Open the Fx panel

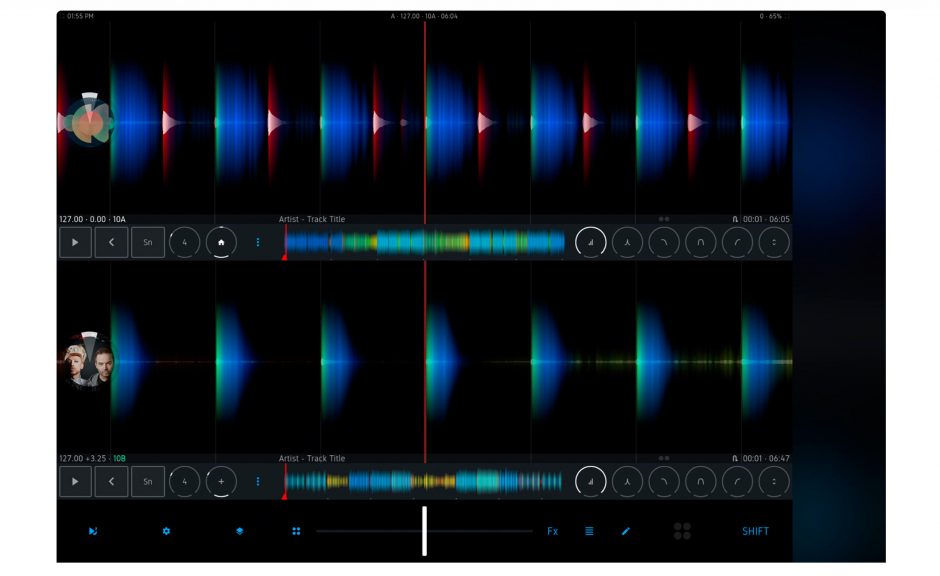tap(551, 531)
